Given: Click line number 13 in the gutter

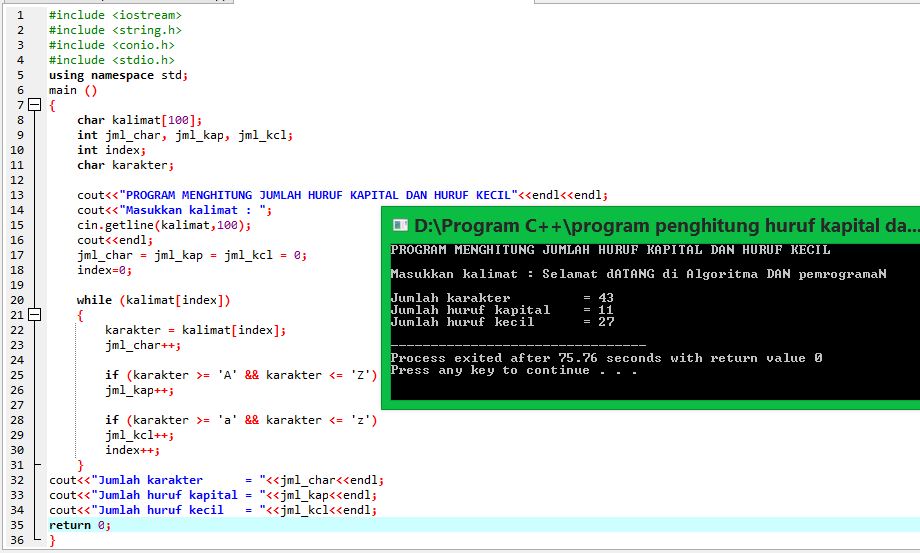Looking at the screenshot, I should (17, 195).
